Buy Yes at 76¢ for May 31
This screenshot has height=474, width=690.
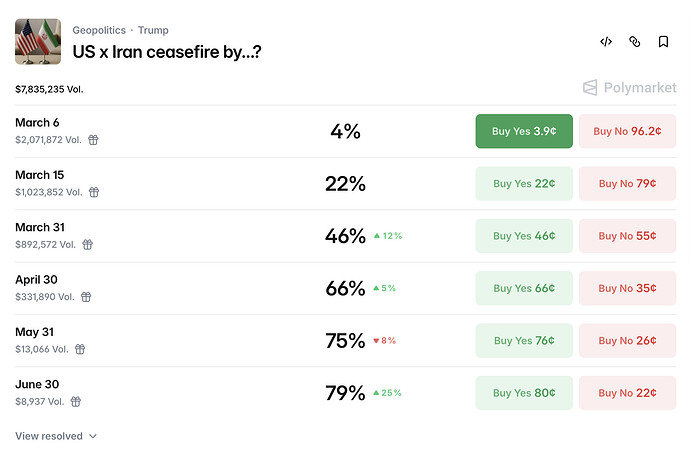click(524, 340)
